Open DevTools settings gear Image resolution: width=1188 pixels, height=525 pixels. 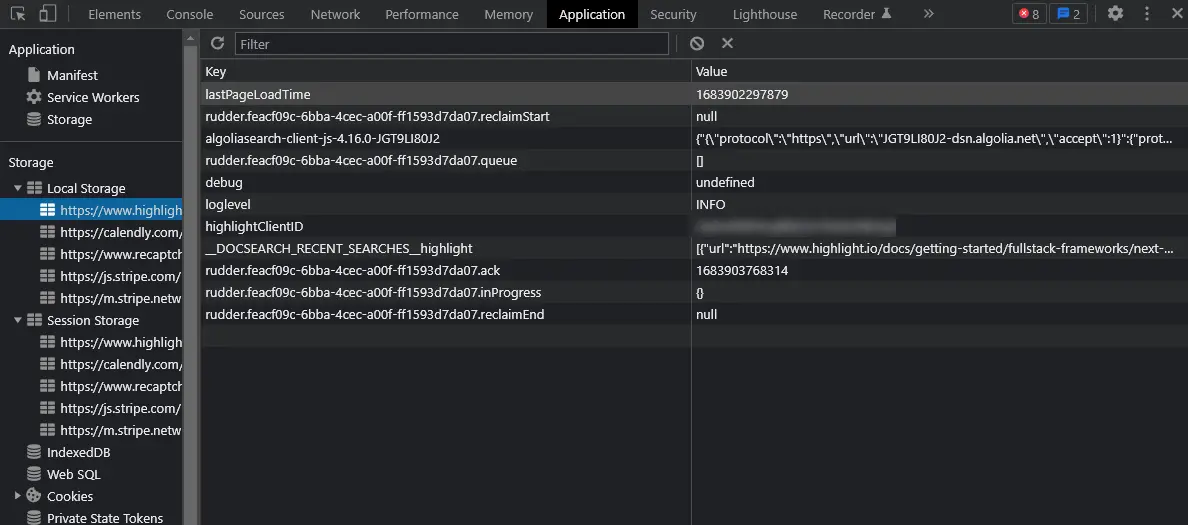pyautogui.click(x=1115, y=14)
